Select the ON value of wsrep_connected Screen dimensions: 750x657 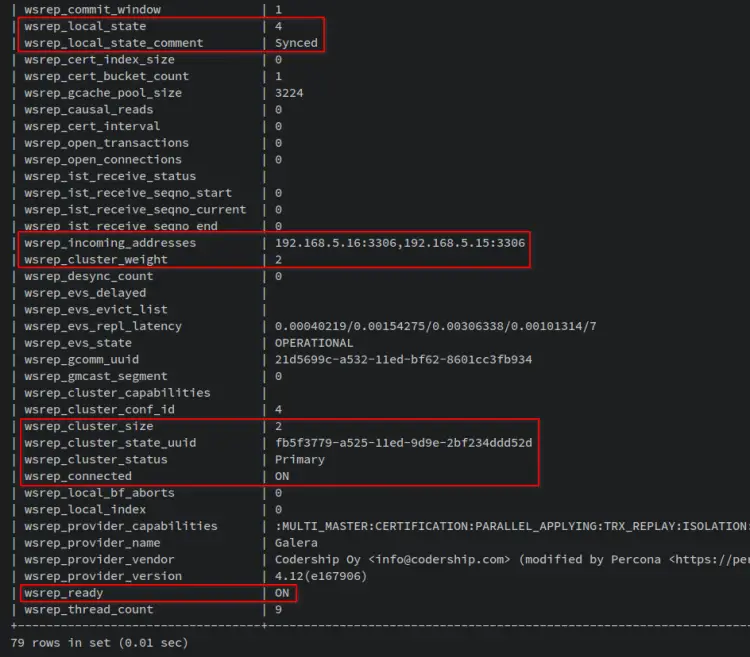[x=282, y=476]
